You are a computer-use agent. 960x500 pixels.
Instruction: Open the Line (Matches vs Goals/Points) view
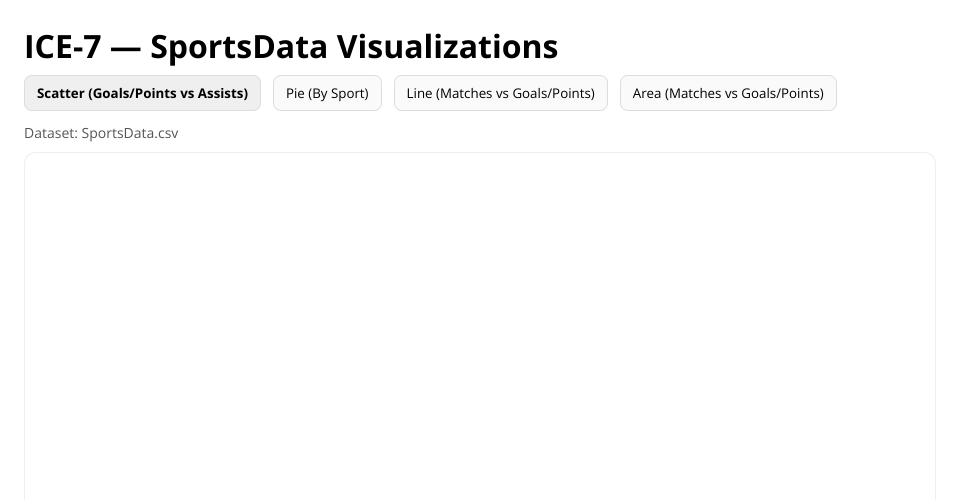tap(500, 93)
